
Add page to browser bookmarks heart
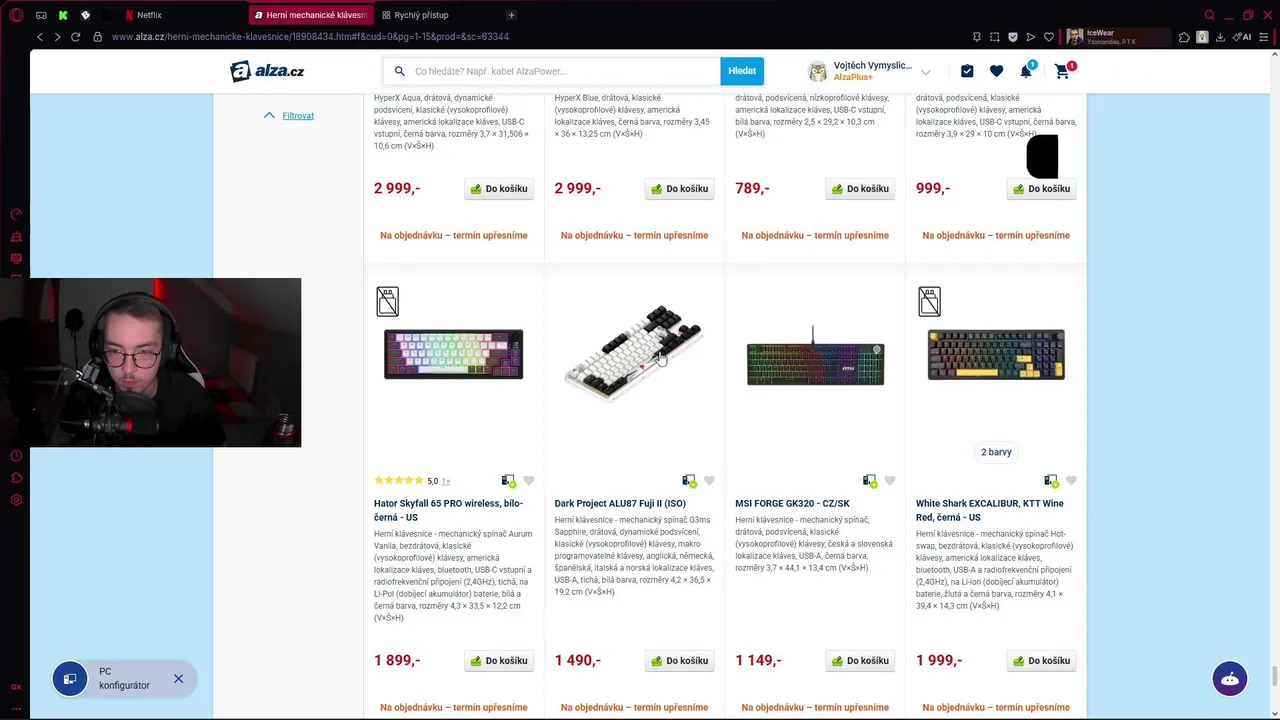point(1049,37)
